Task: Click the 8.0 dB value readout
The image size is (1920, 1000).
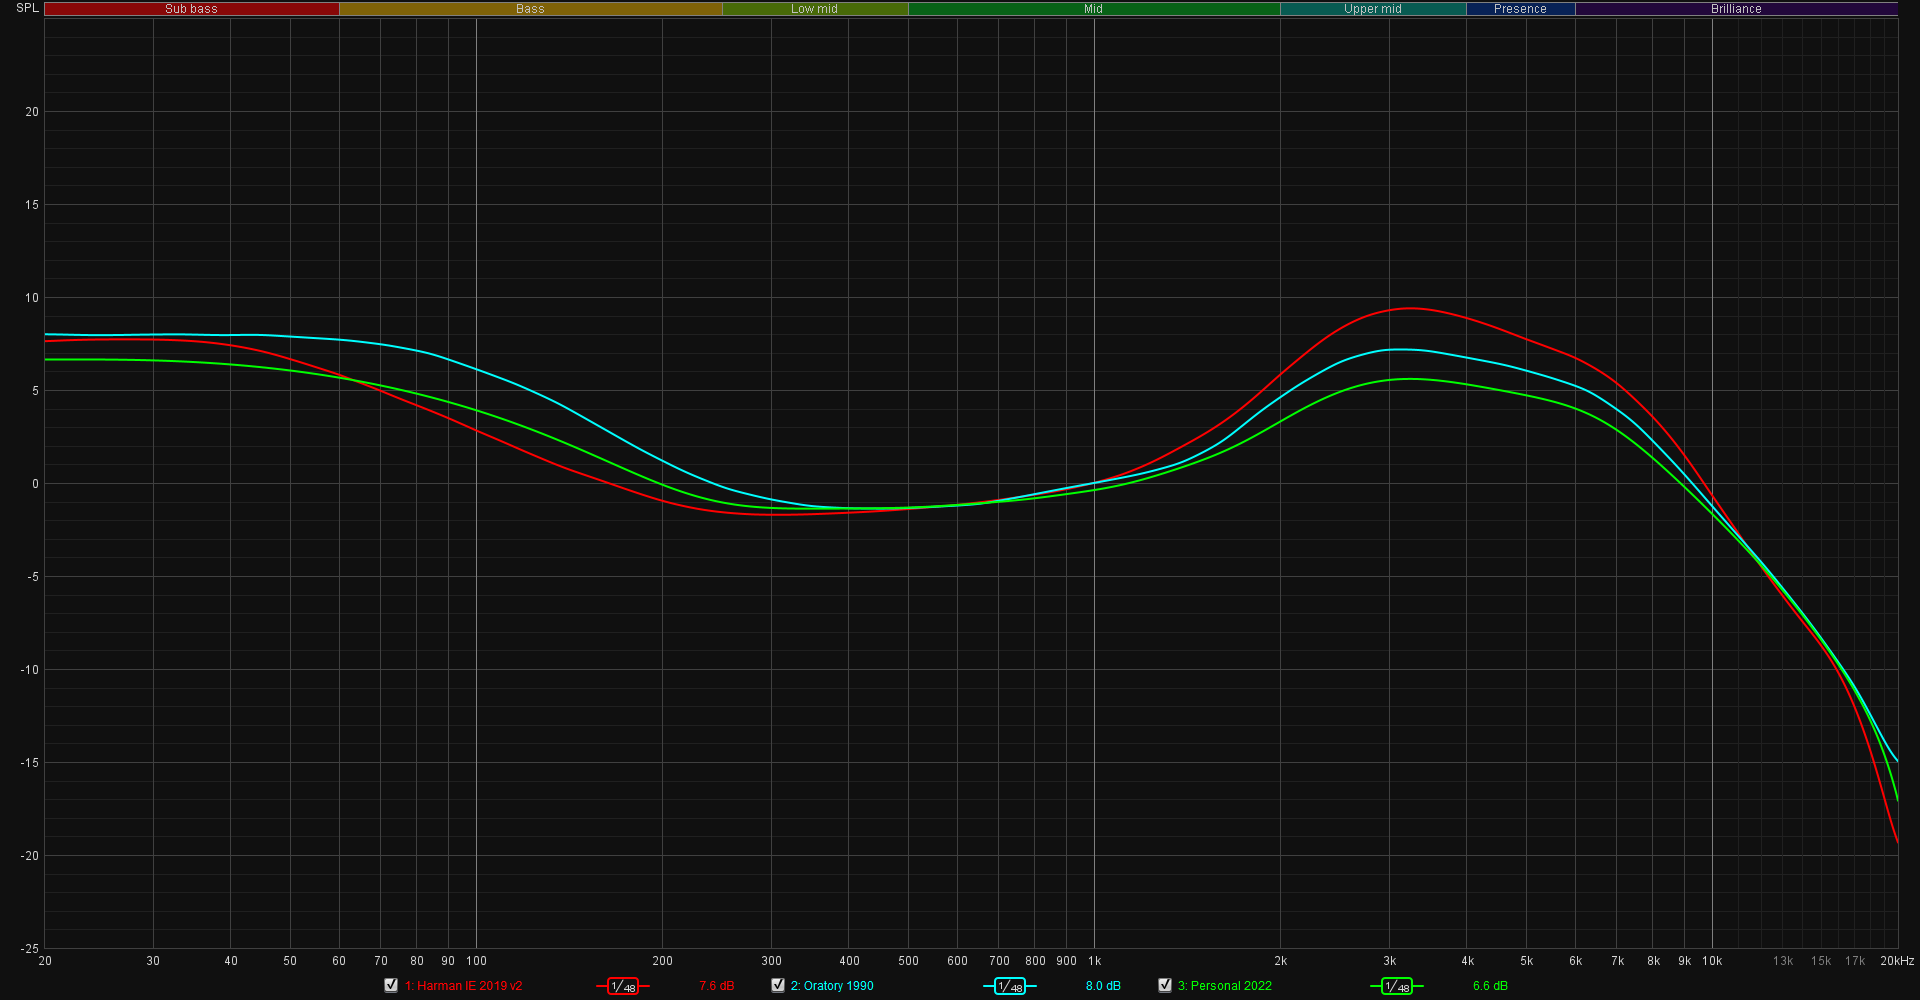Action: pos(1103,986)
